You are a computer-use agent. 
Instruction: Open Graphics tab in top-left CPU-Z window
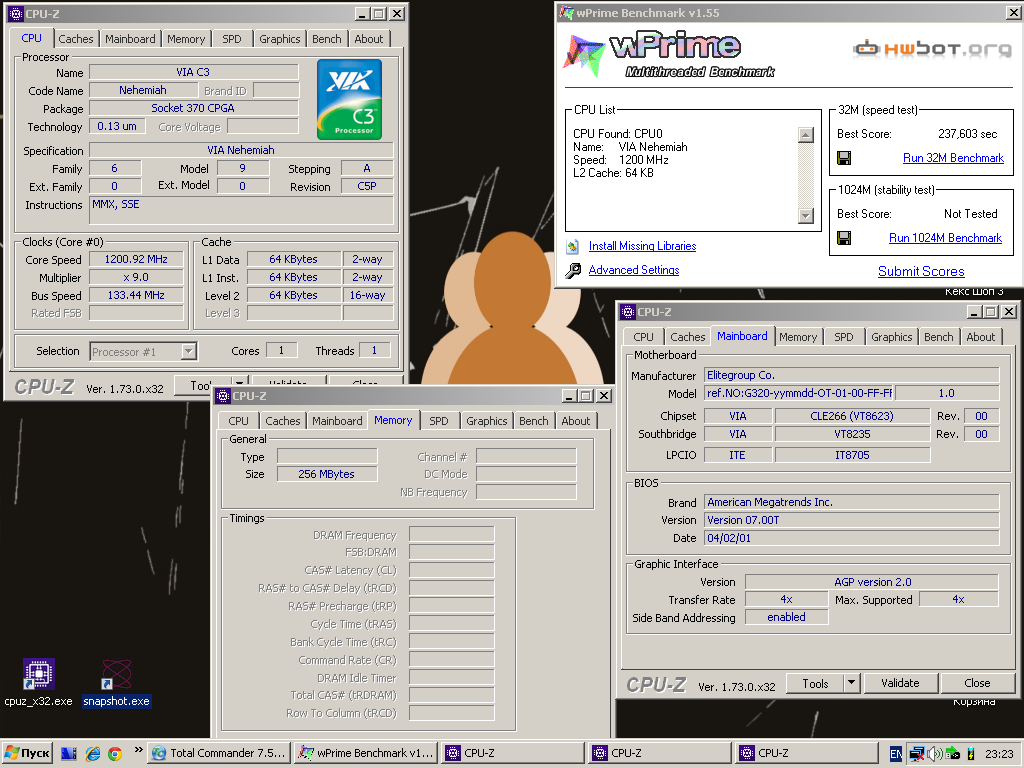pos(280,39)
